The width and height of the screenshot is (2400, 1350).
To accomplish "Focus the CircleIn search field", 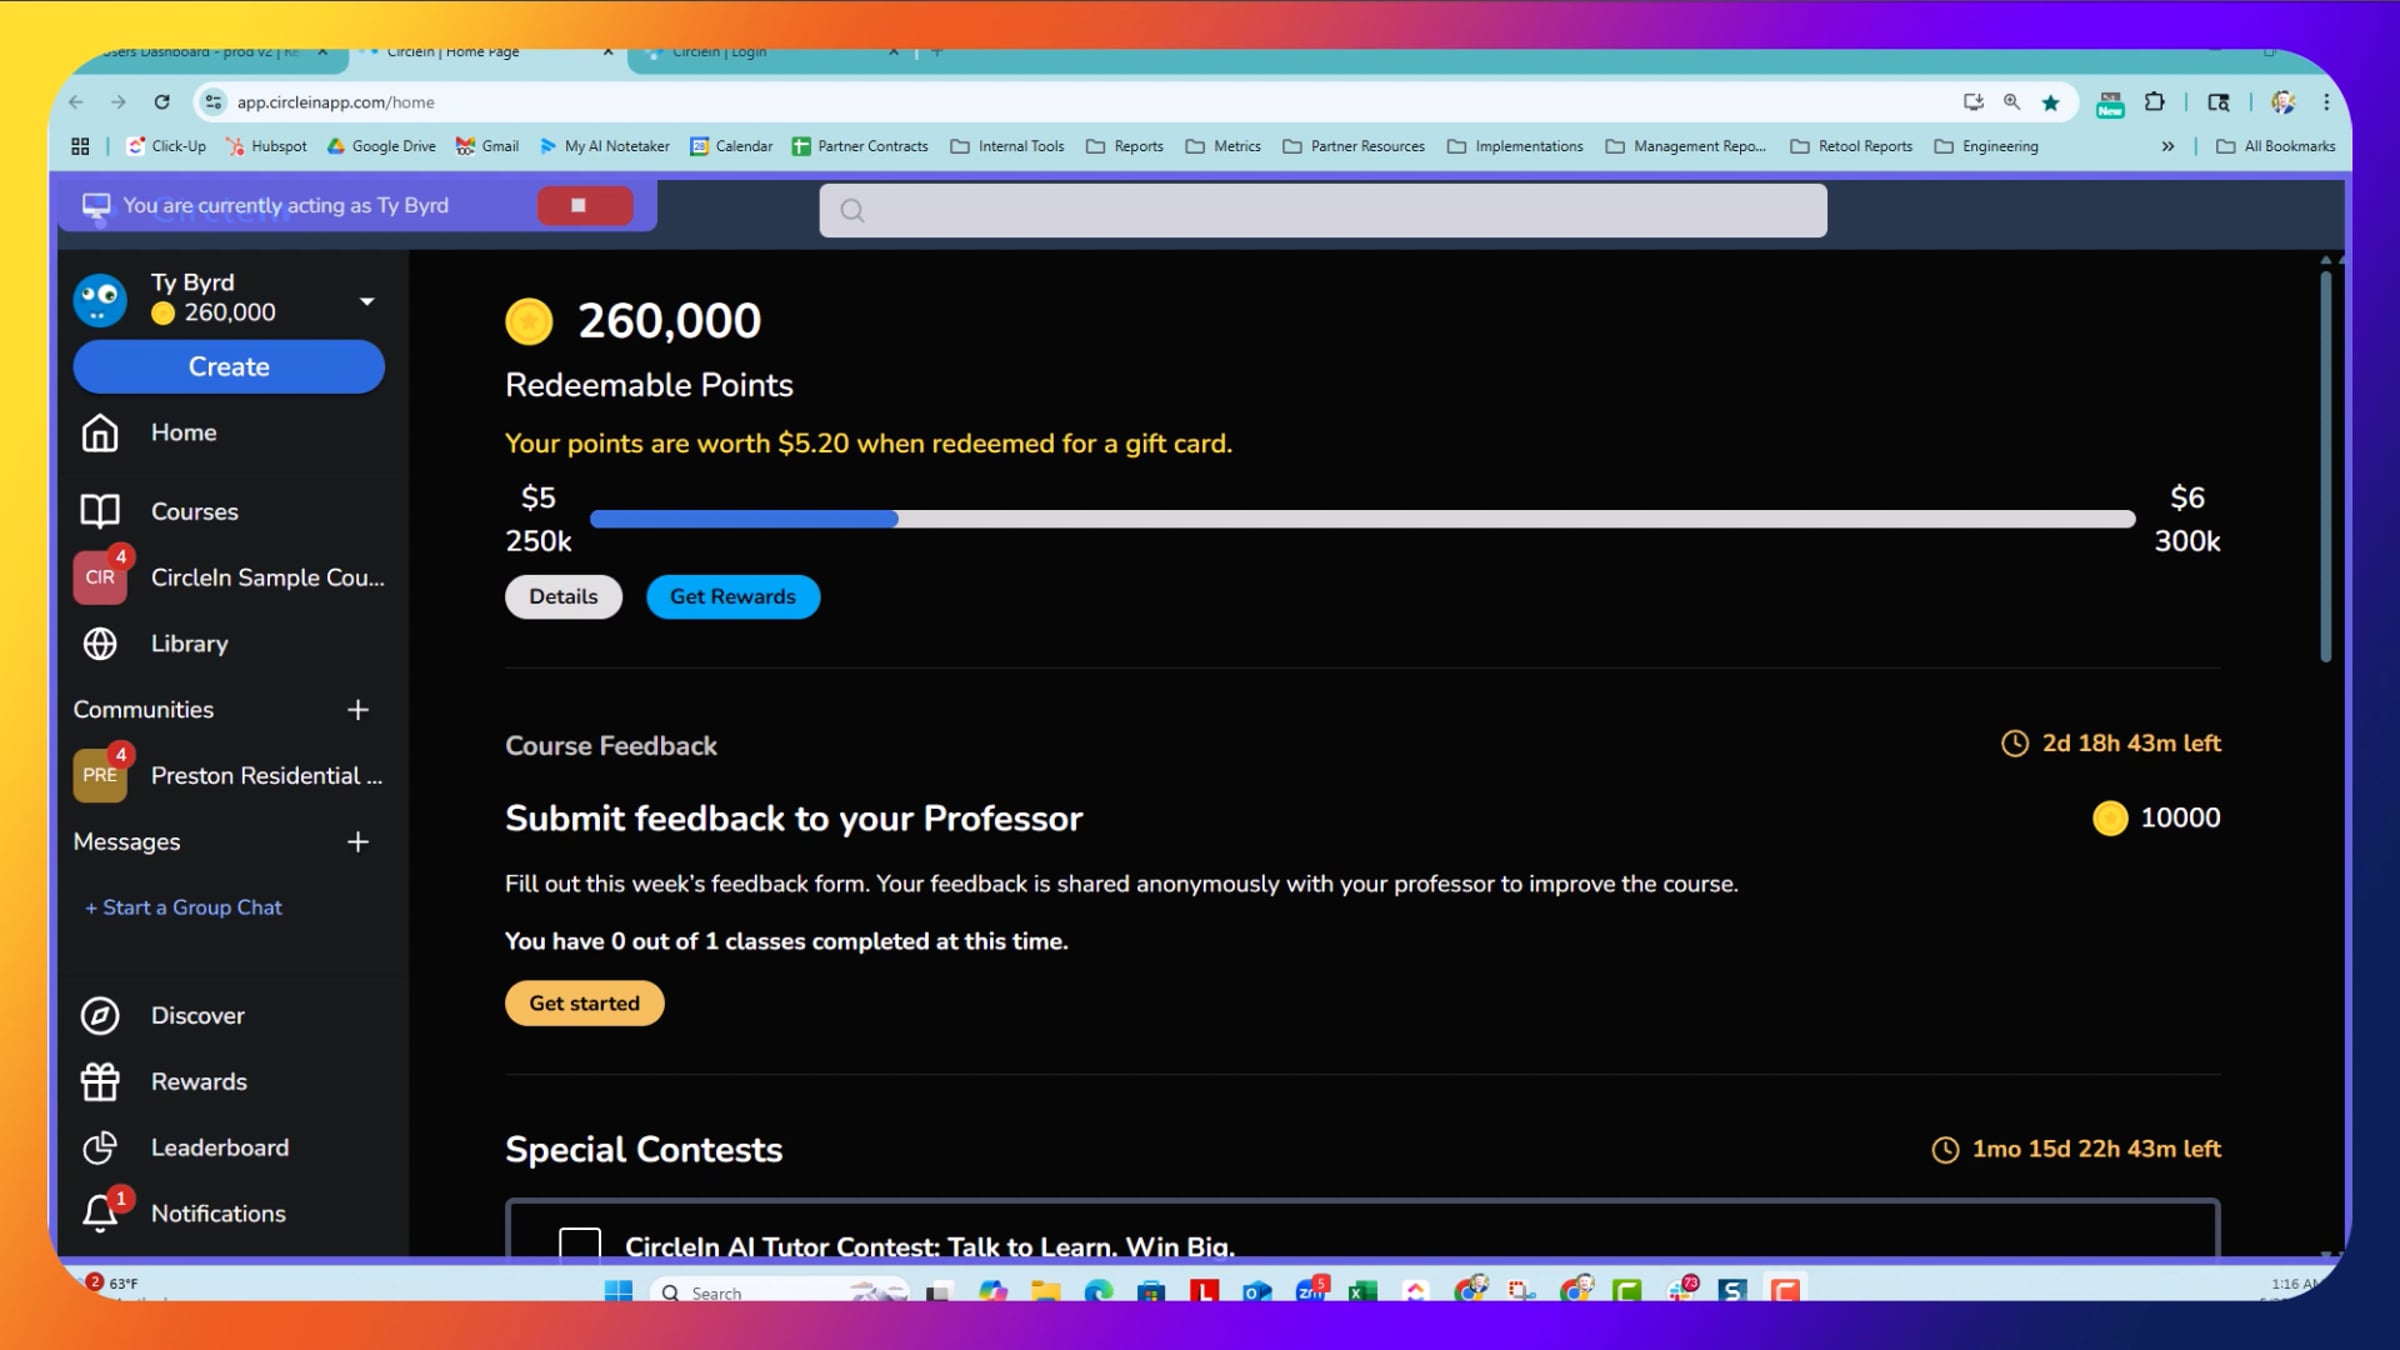I will click(1323, 210).
